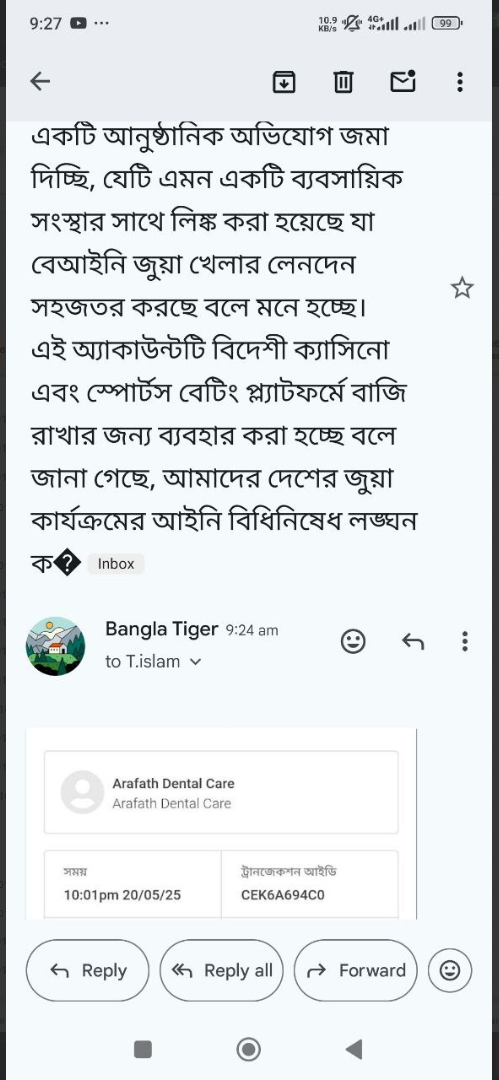
Task: Open message options beside sender row
Action: (x=465, y=641)
